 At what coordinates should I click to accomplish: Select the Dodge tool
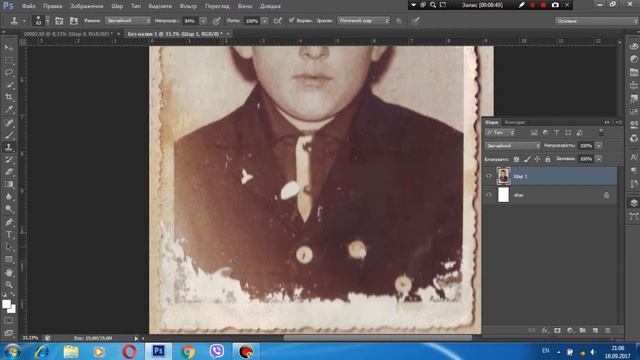[9, 209]
